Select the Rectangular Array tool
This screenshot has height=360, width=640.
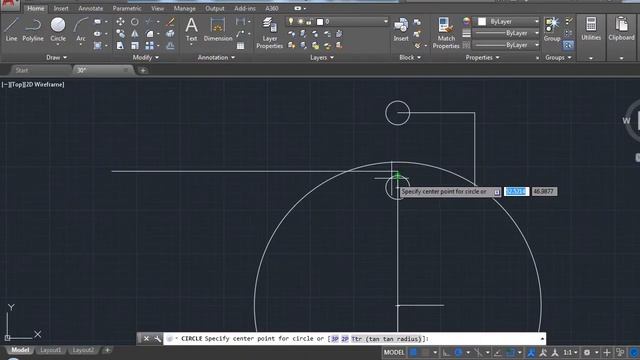click(x=149, y=45)
